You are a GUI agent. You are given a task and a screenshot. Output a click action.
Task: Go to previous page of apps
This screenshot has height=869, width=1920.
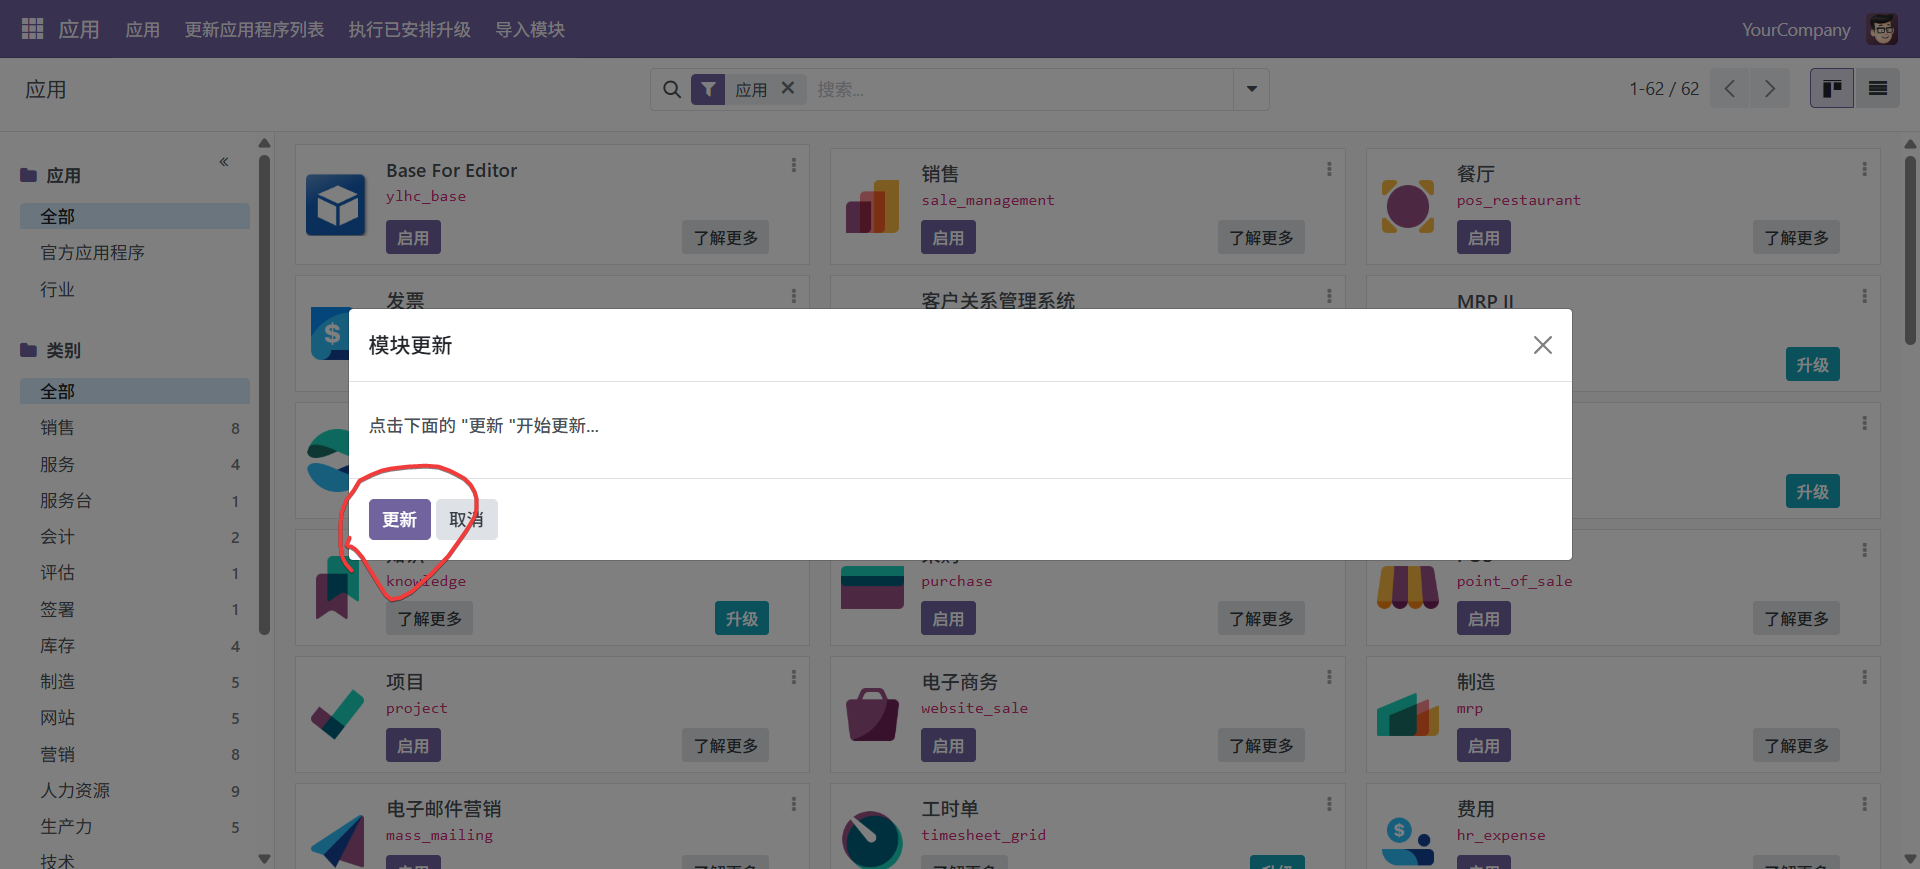click(1730, 89)
